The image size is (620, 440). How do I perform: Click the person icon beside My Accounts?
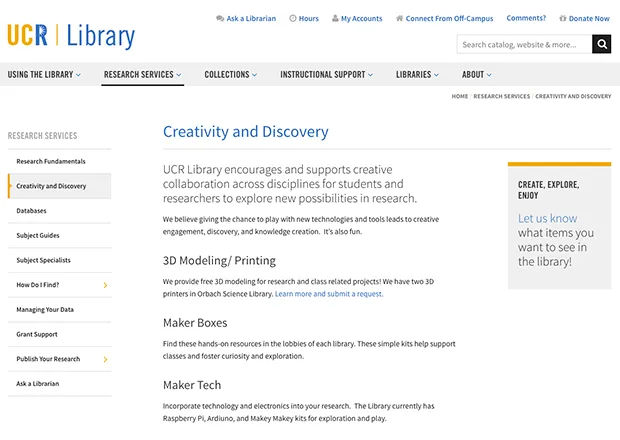(x=335, y=18)
